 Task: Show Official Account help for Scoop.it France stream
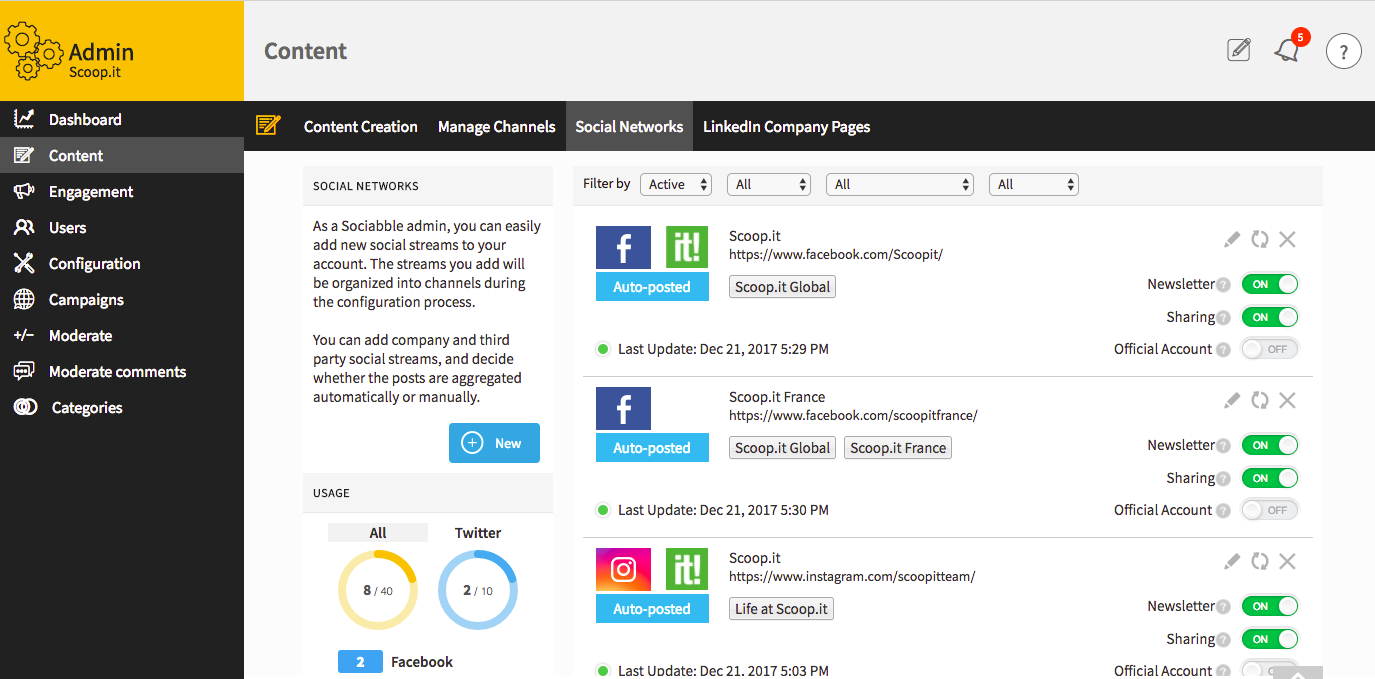[x=1223, y=511]
